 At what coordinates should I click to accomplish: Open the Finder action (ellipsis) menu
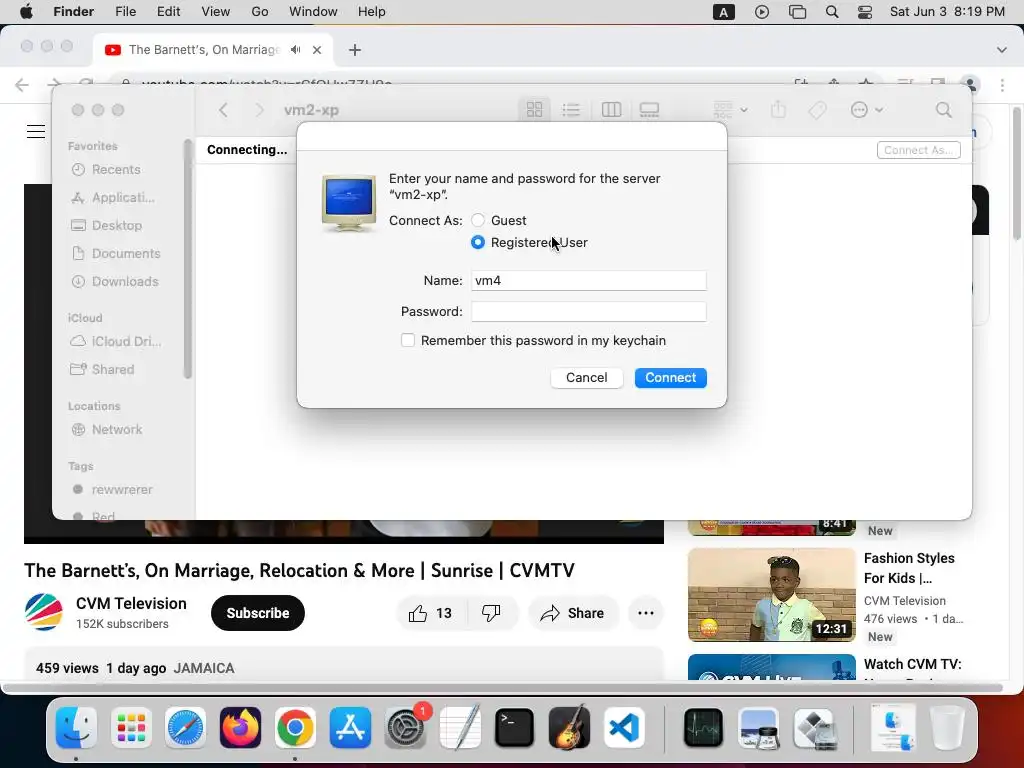tap(867, 110)
